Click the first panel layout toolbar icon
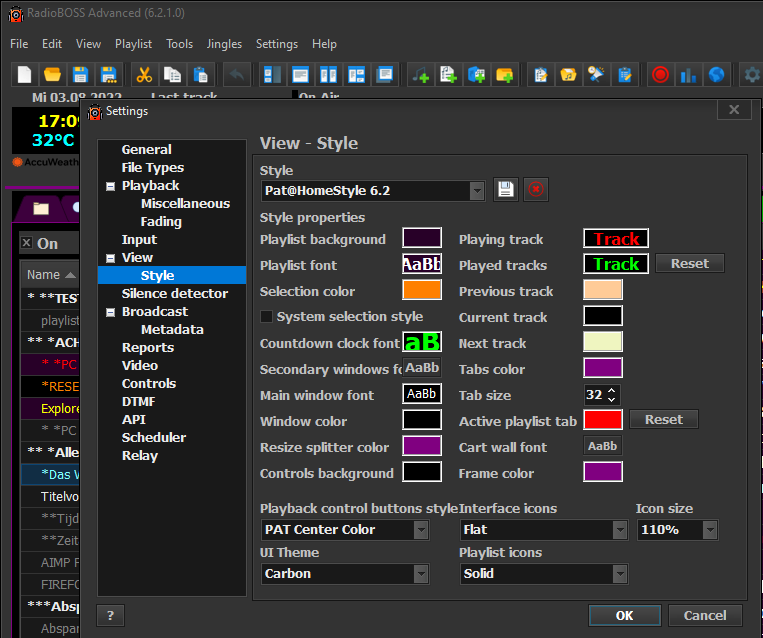Screen dimensions: 763x638 point(272,75)
